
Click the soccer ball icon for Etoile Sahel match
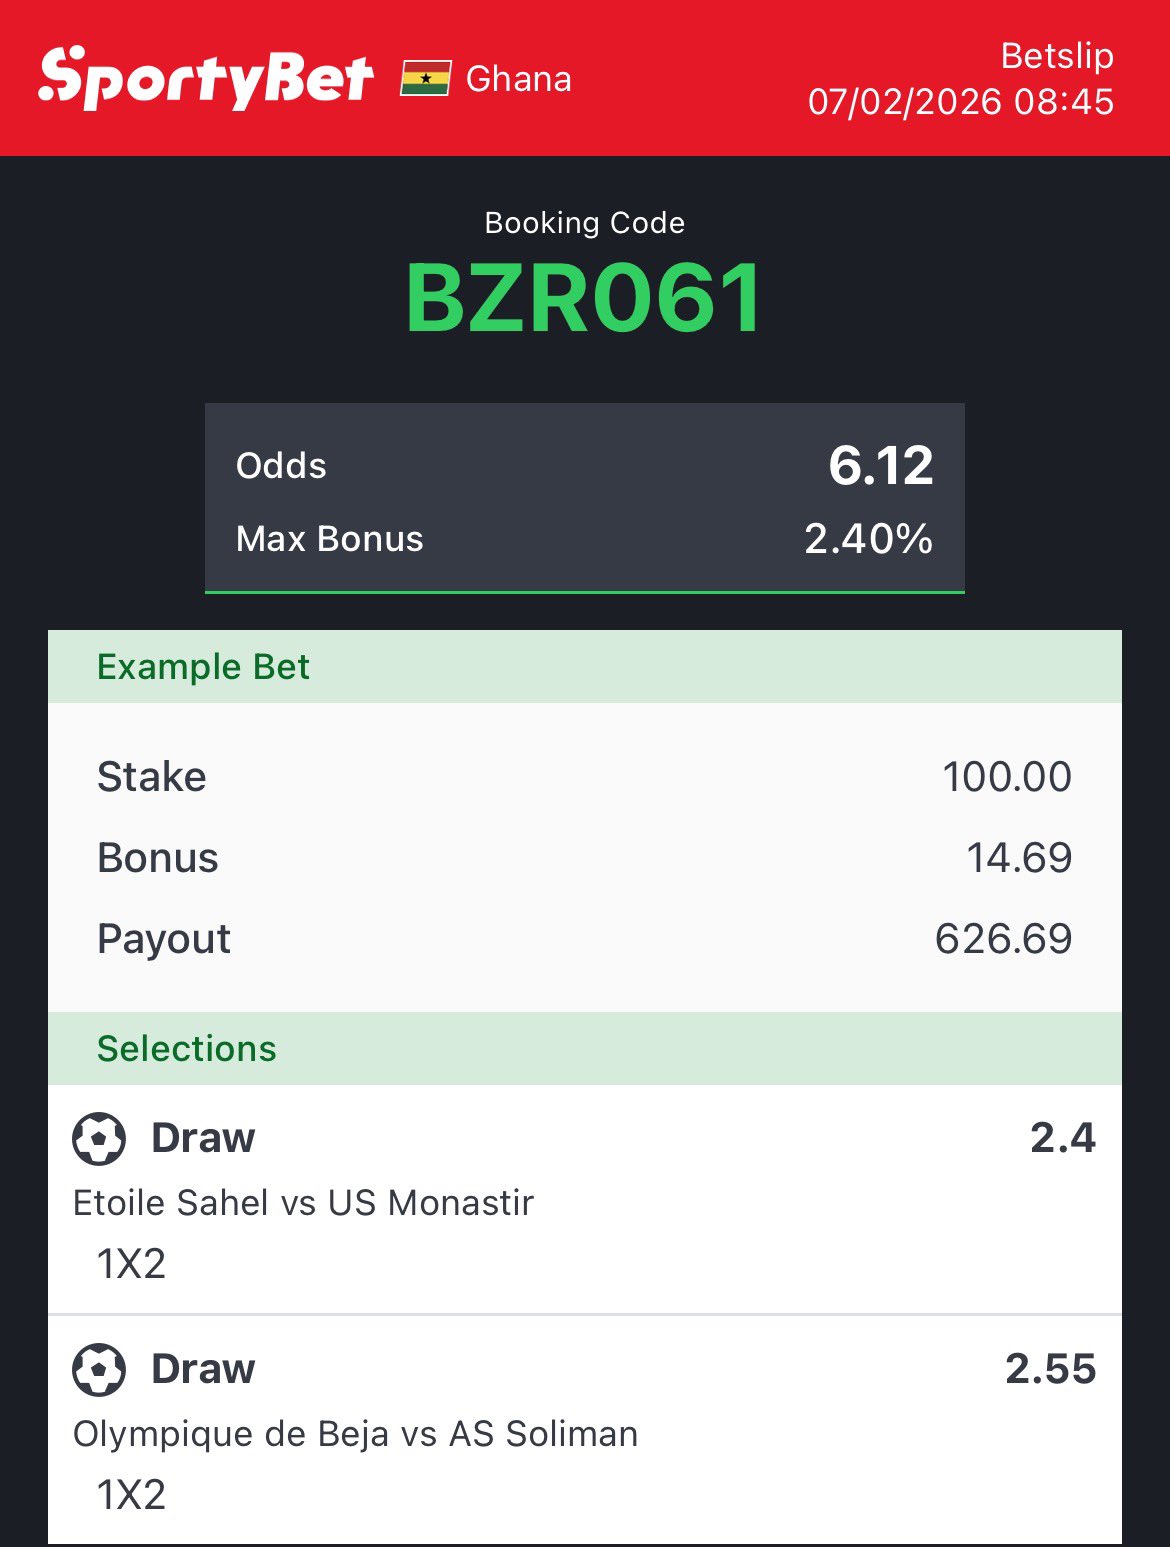click(99, 1138)
